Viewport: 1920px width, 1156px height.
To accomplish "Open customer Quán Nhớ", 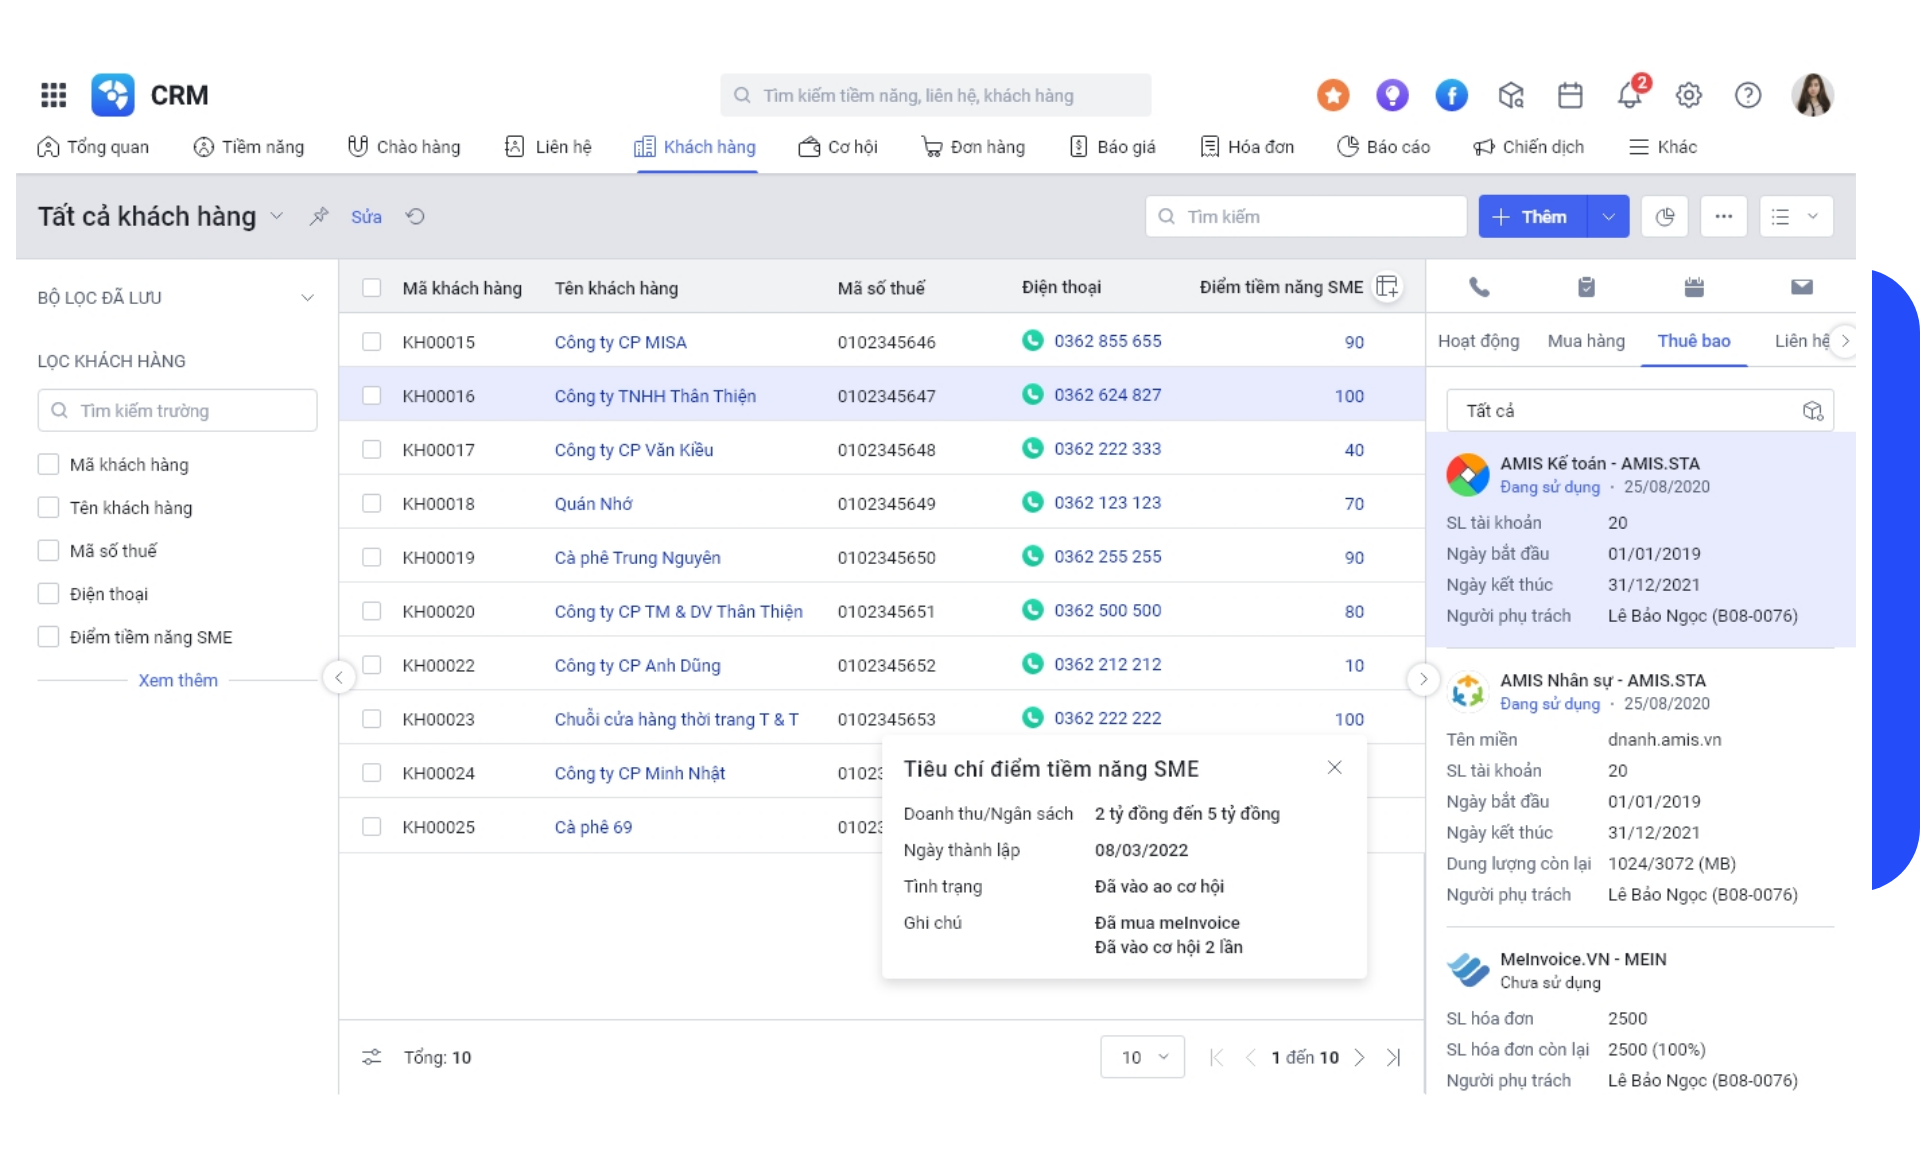I will tap(593, 503).
